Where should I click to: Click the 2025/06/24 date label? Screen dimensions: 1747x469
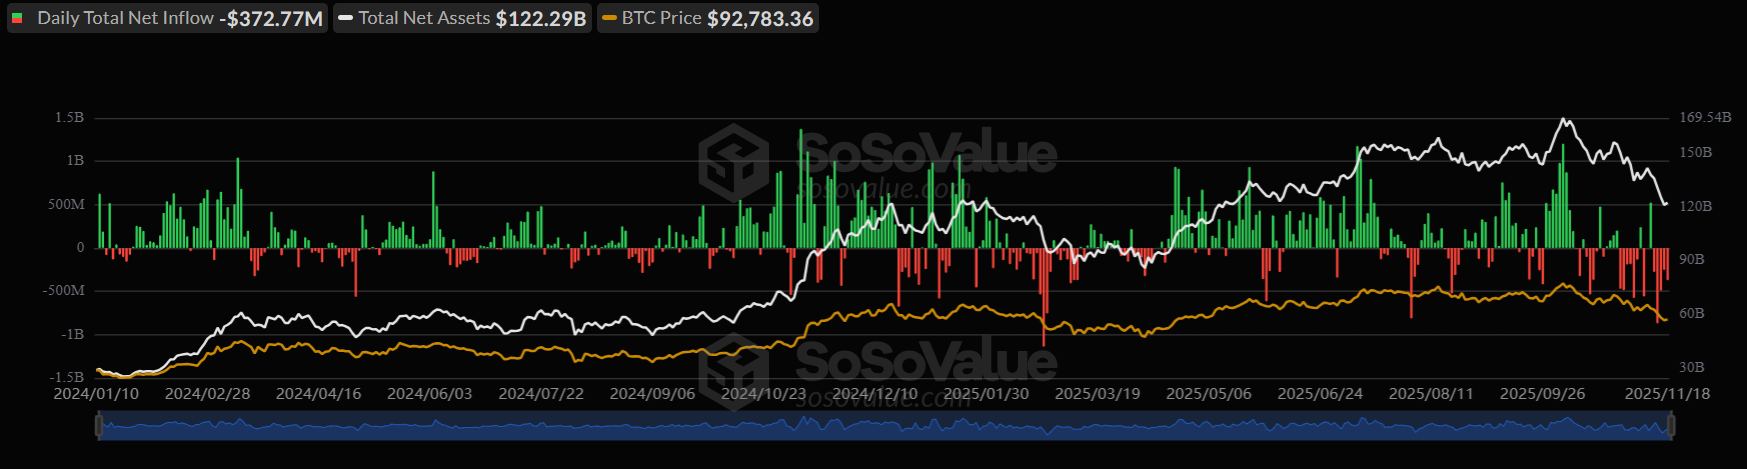[x=1320, y=394]
